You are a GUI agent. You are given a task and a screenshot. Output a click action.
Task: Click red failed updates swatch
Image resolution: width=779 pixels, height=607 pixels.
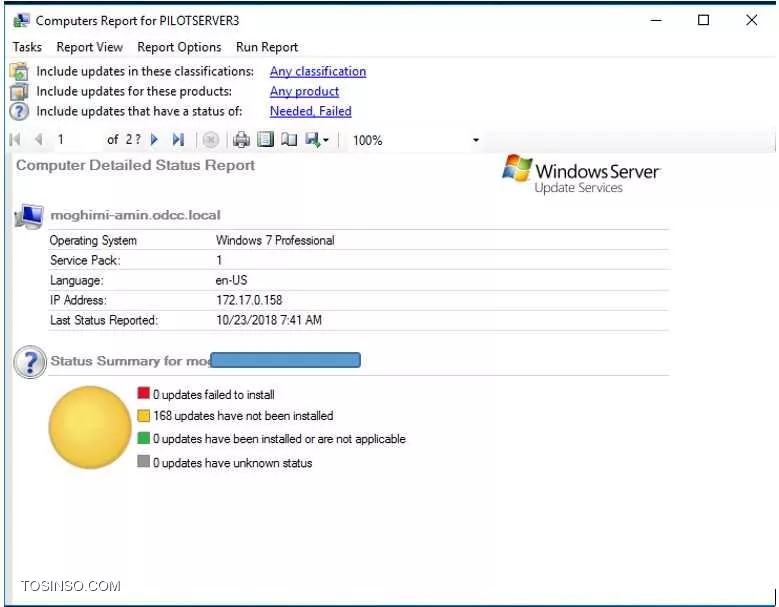click(x=144, y=393)
